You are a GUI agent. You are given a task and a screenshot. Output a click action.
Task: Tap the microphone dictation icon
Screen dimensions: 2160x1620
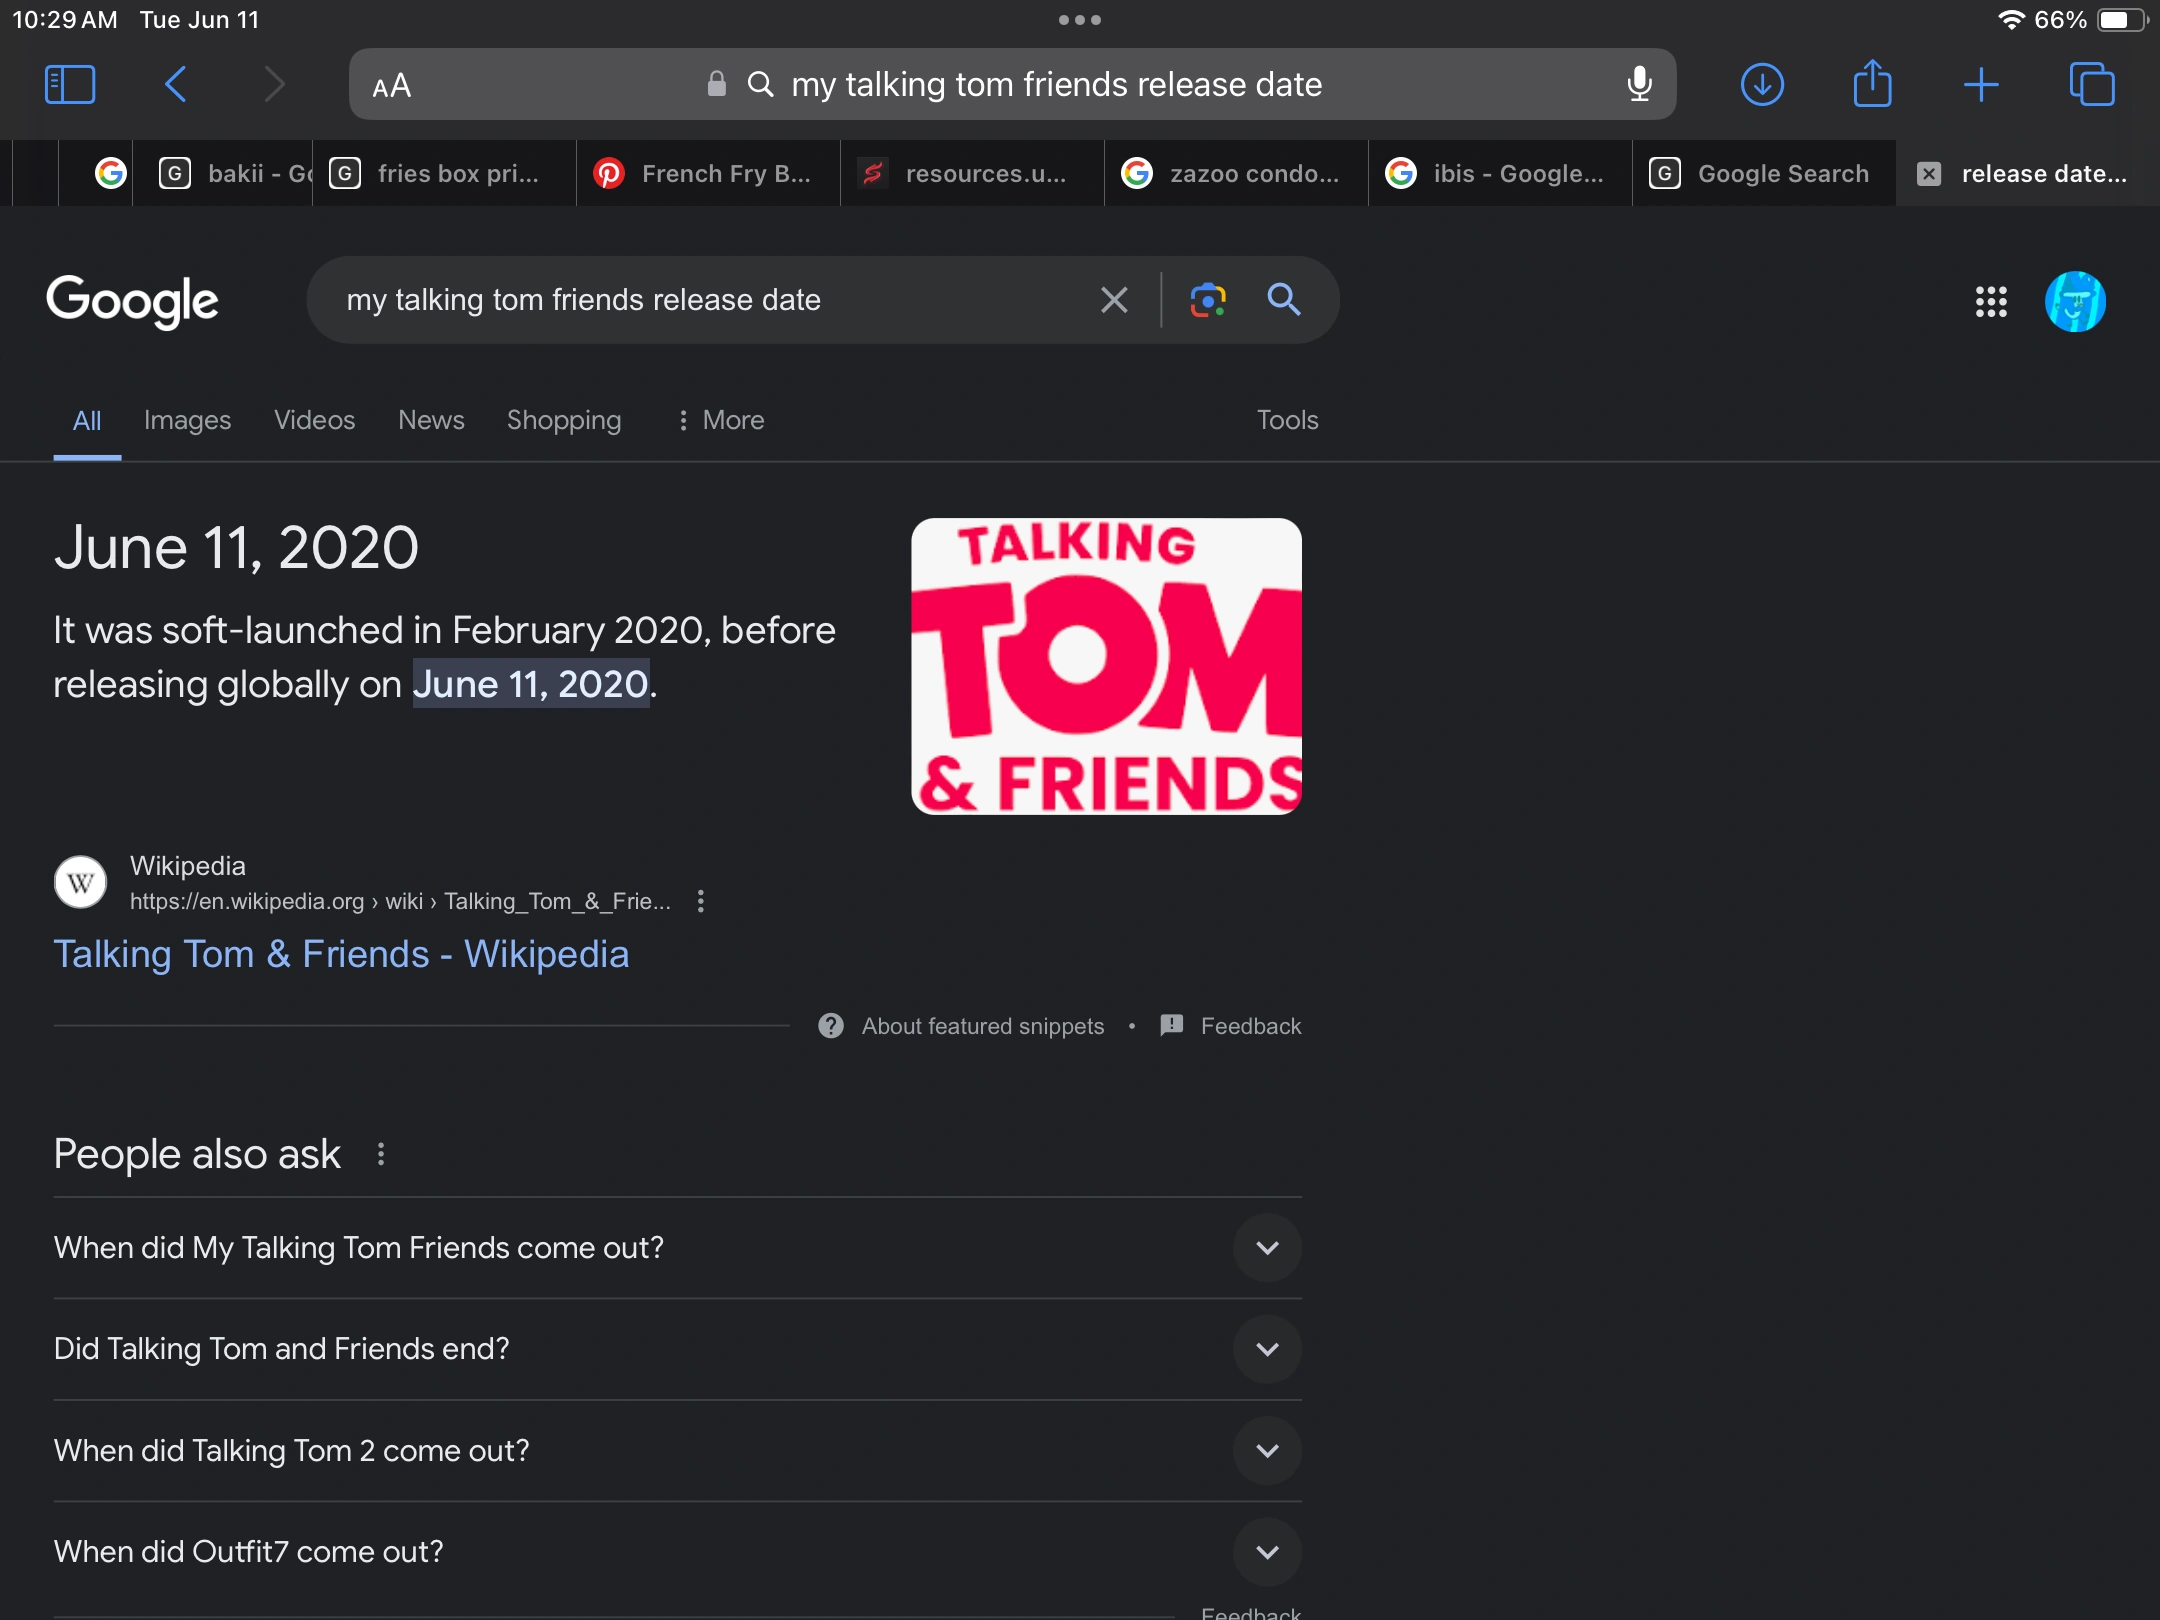tap(1639, 85)
